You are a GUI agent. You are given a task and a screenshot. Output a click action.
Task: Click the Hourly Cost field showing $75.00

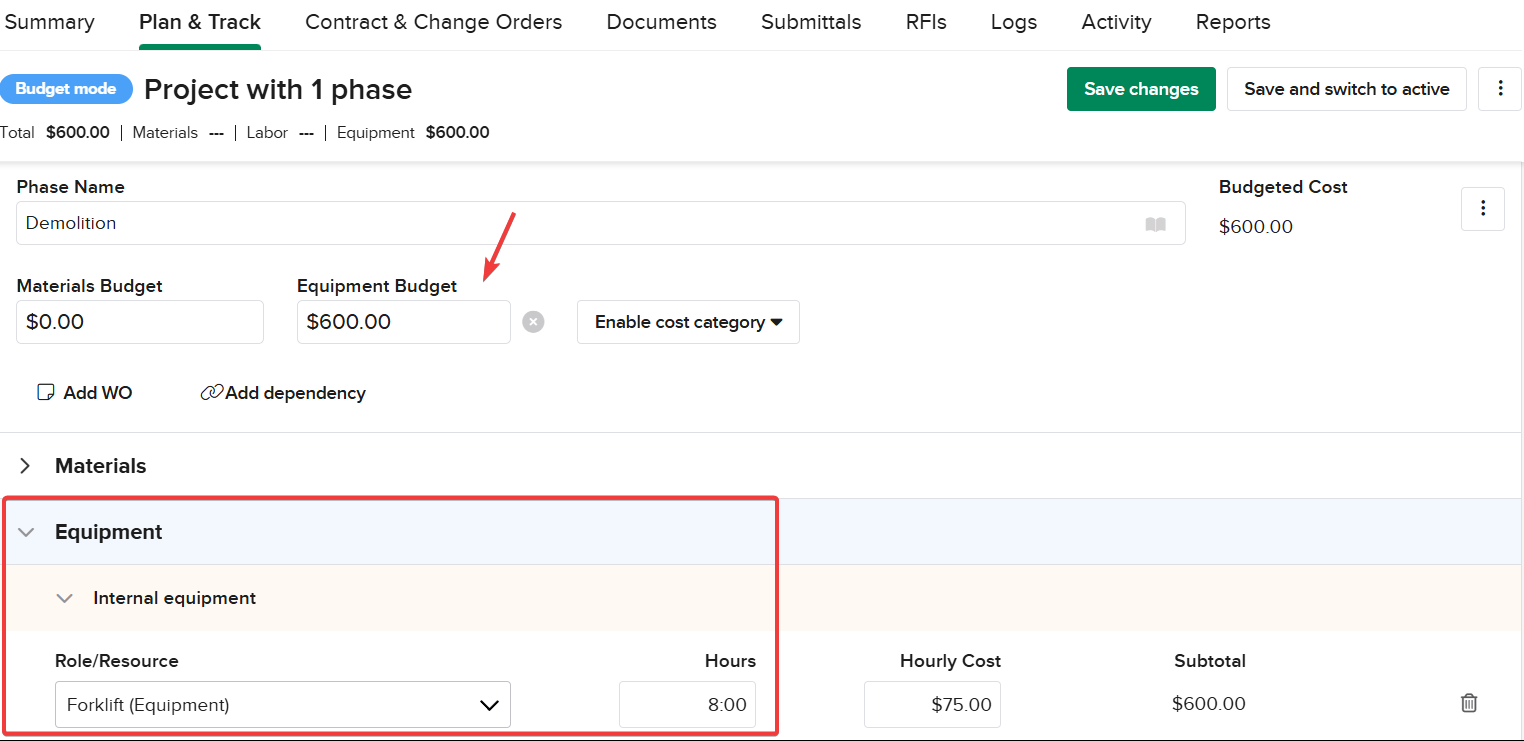point(932,705)
